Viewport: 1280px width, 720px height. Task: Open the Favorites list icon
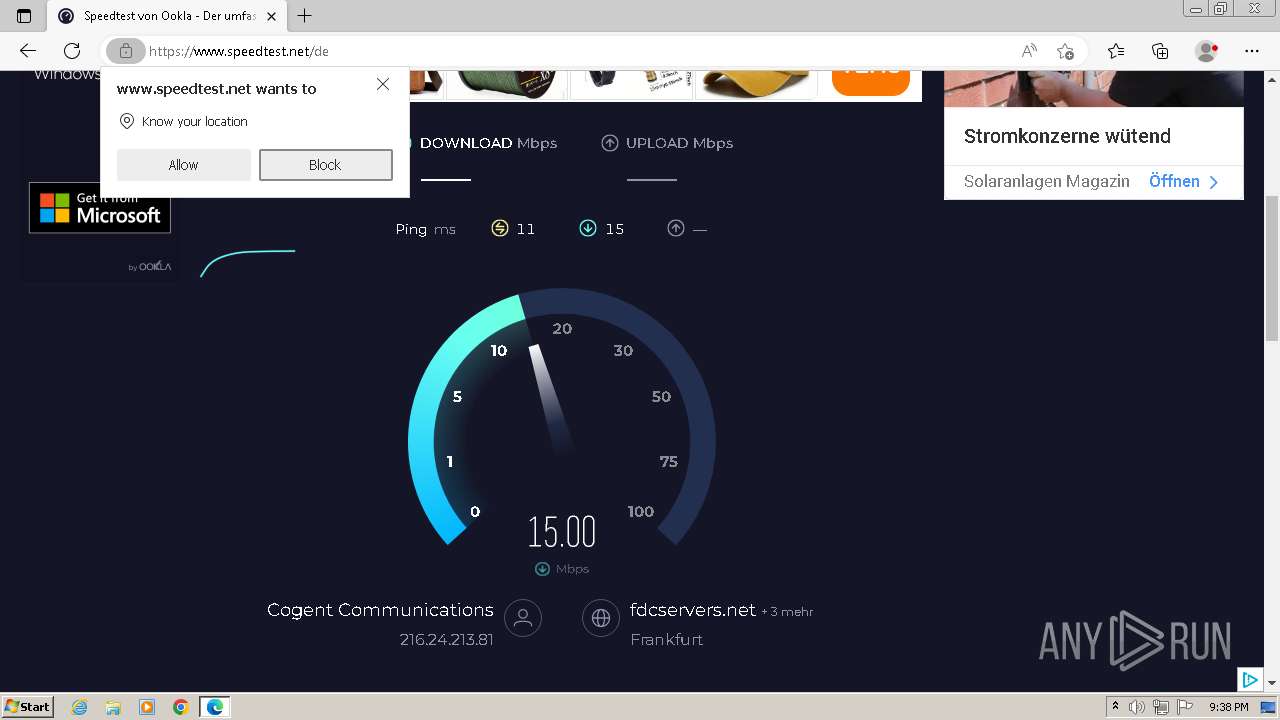(1116, 51)
